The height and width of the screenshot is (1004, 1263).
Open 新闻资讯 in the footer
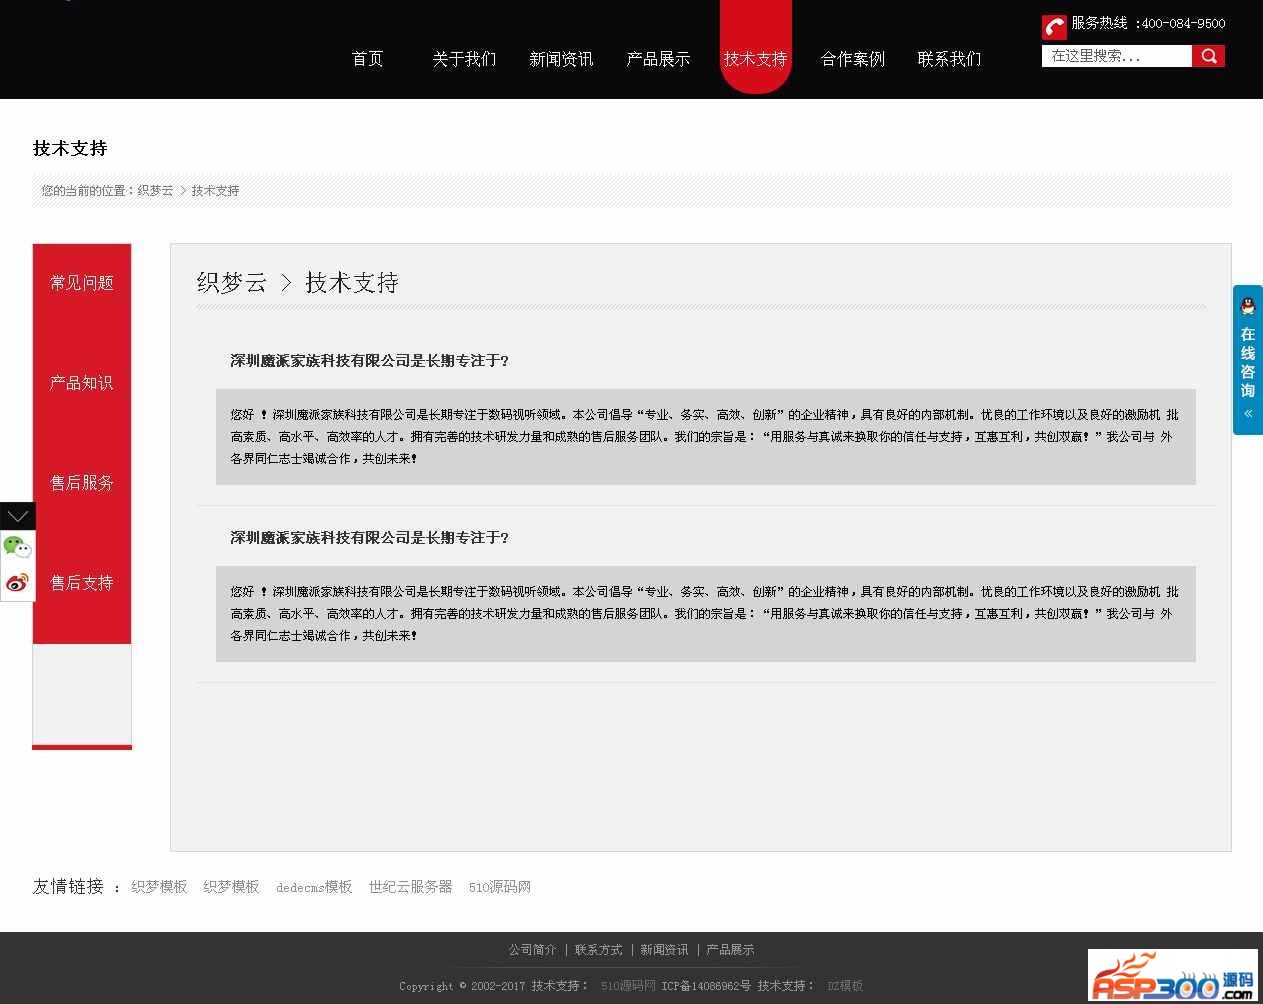point(664,950)
